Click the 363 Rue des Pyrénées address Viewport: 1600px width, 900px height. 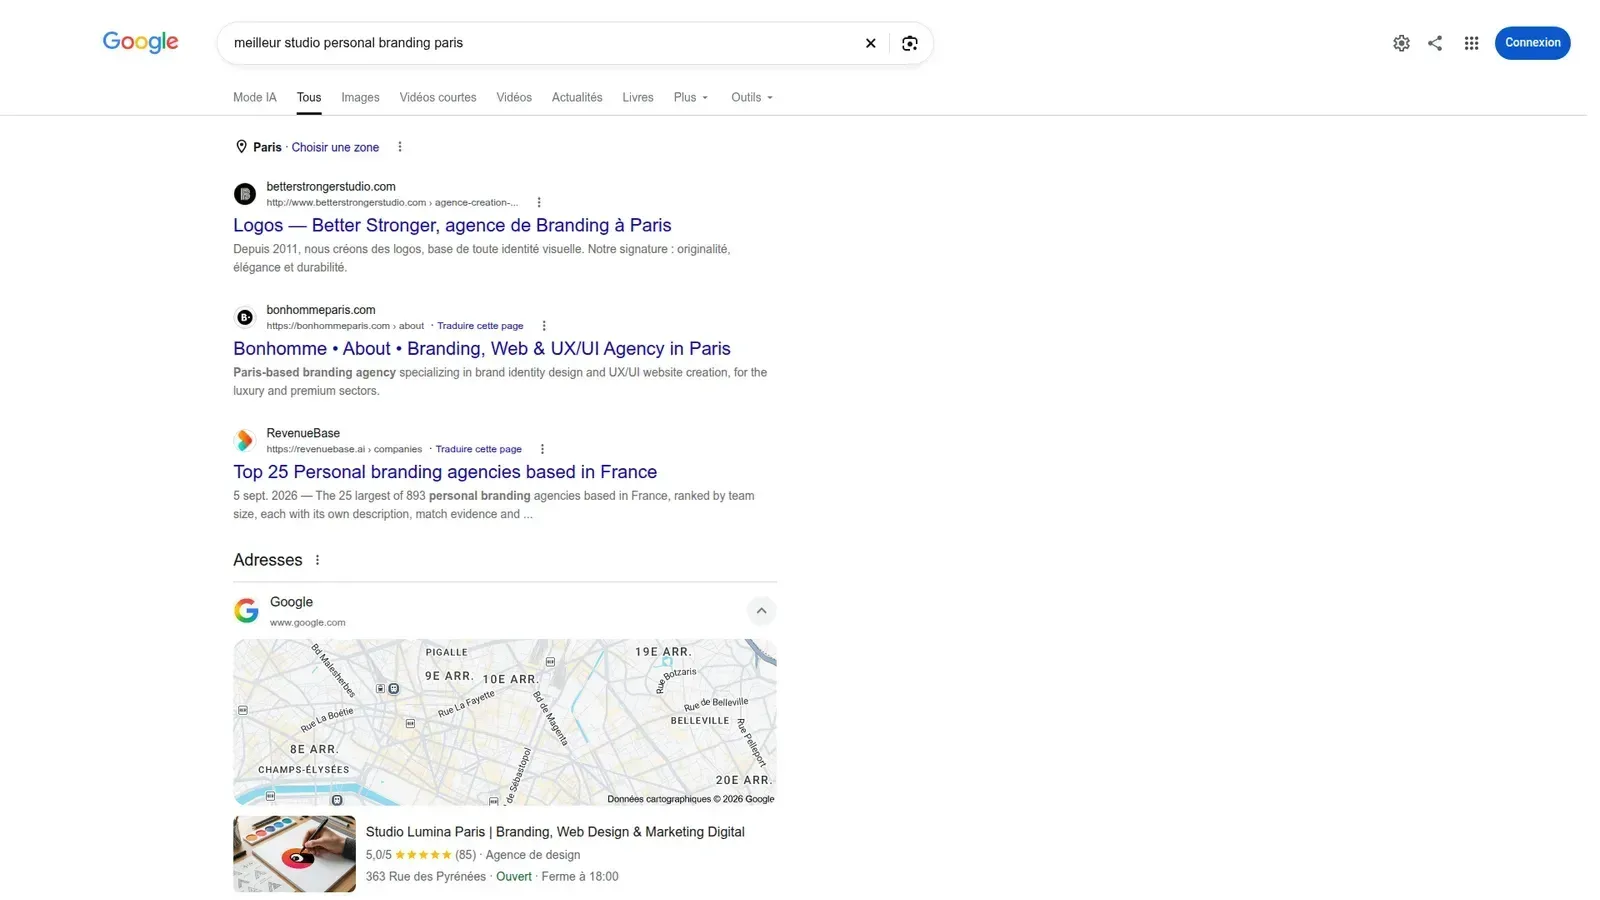426,877
